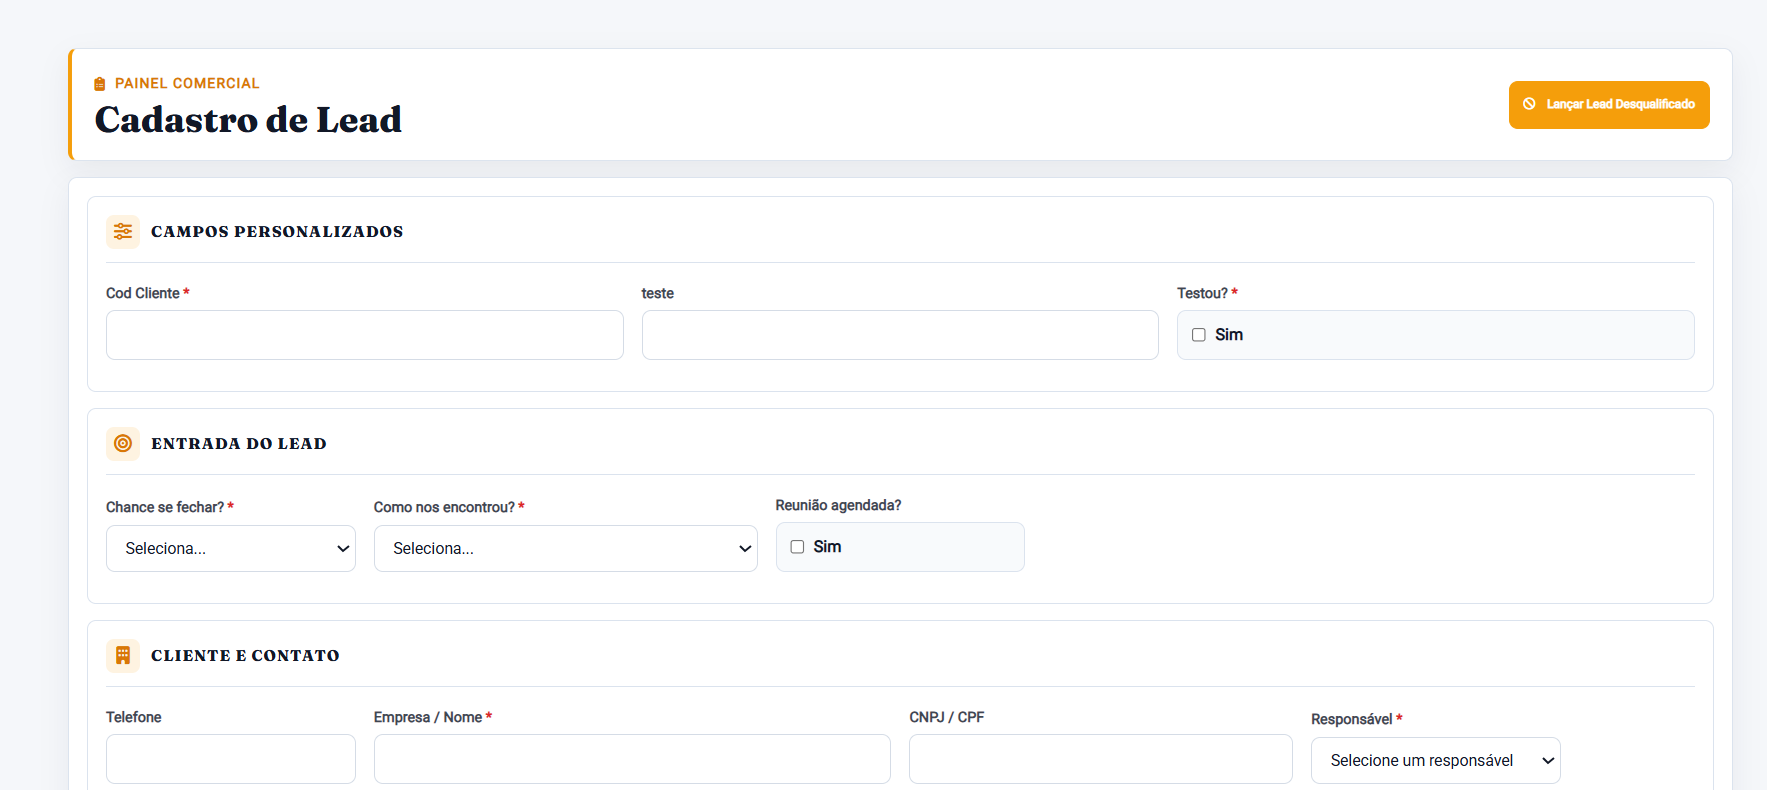Focus the CNPJ / CPF input field
Screen dimensions: 1767x790
(1101, 759)
